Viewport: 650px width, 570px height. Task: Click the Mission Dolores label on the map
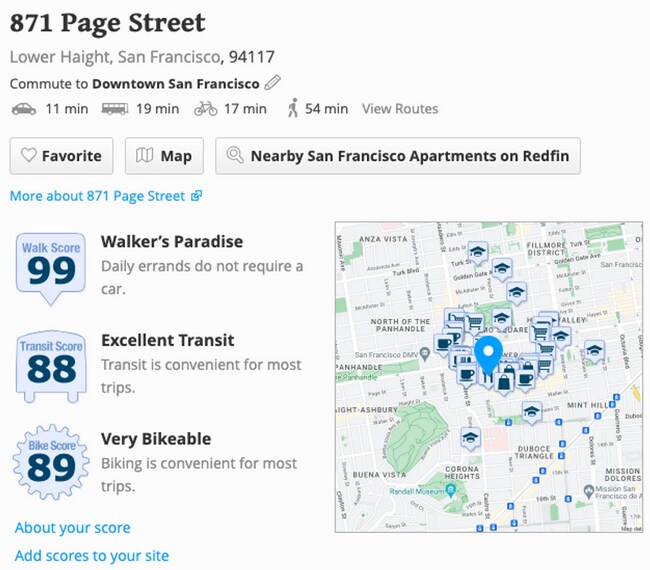(x=622, y=475)
